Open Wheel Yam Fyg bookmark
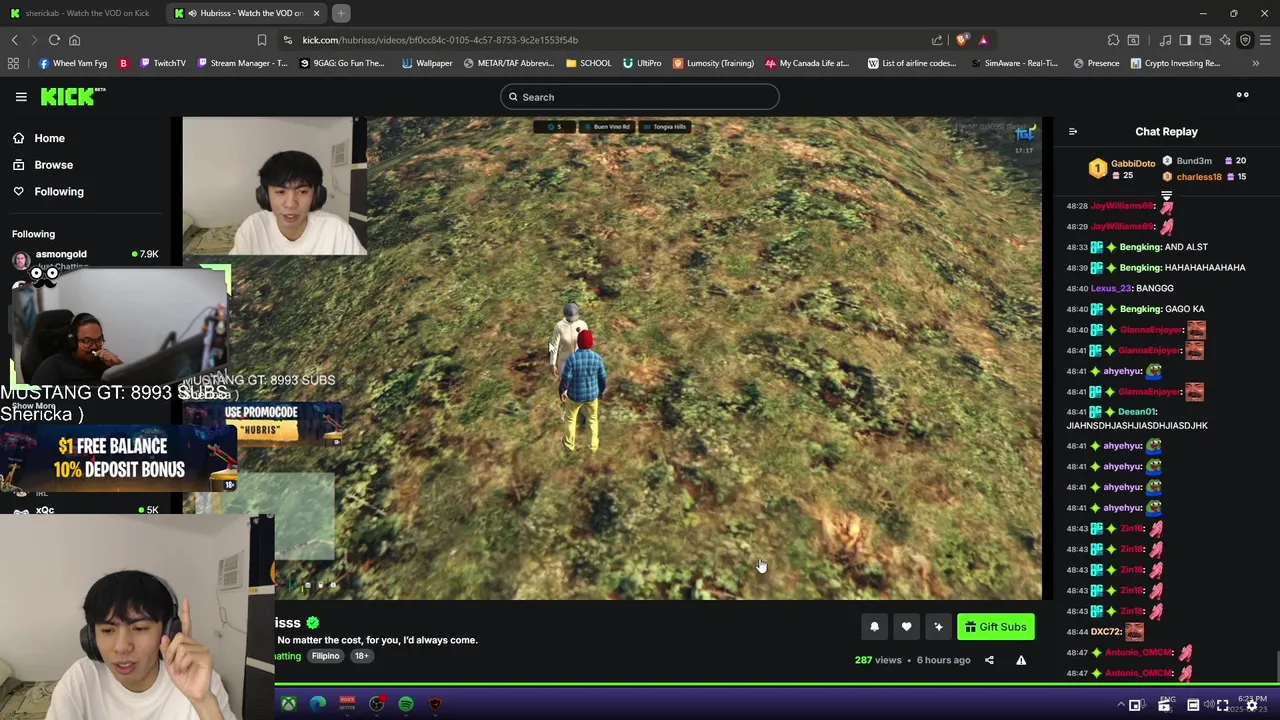Screen dimensions: 1280x720 pos(73,63)
